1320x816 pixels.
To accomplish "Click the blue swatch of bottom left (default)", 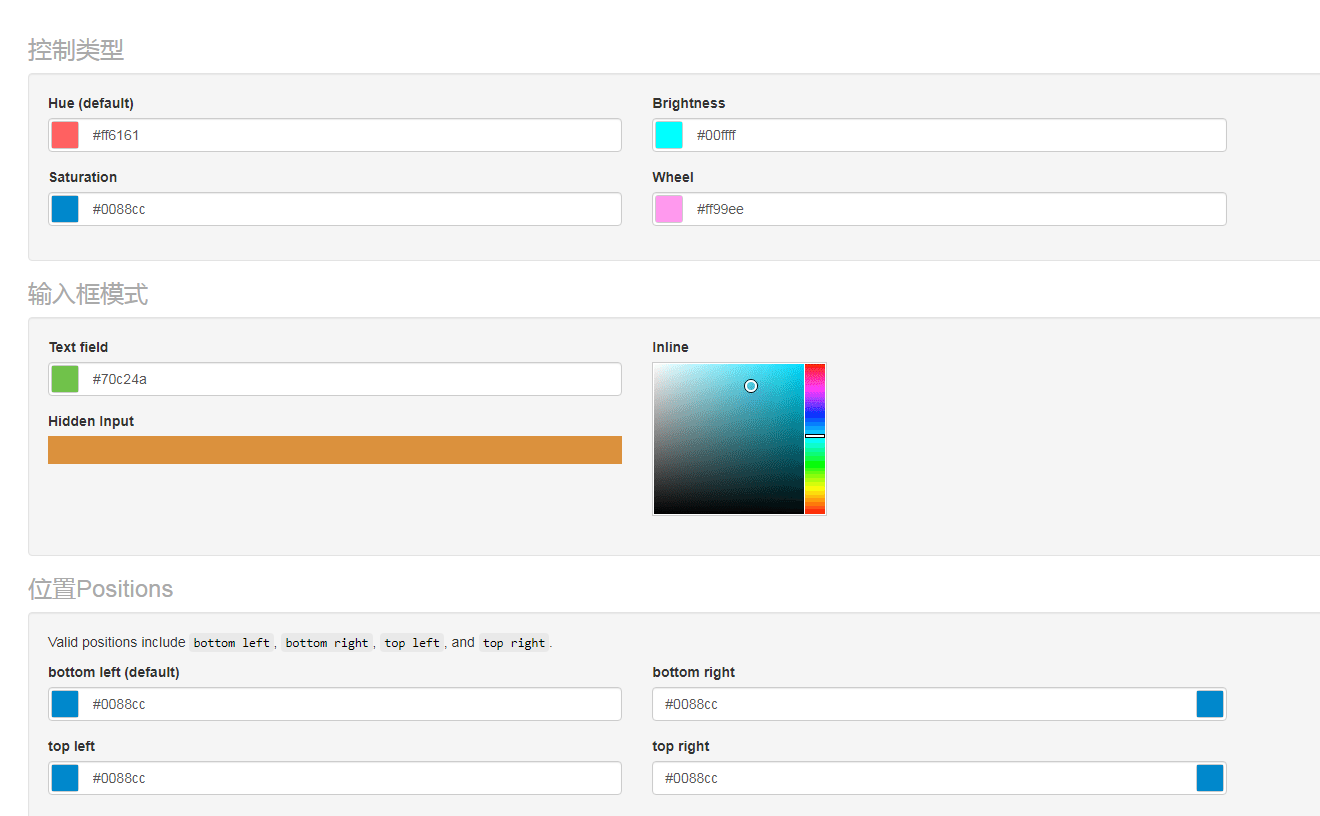I will click(65, 704).
